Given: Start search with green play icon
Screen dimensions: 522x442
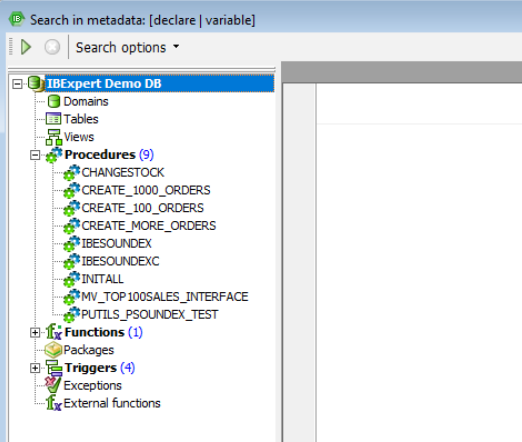Looking at the screenshot, I should click(x=26, y=47).
